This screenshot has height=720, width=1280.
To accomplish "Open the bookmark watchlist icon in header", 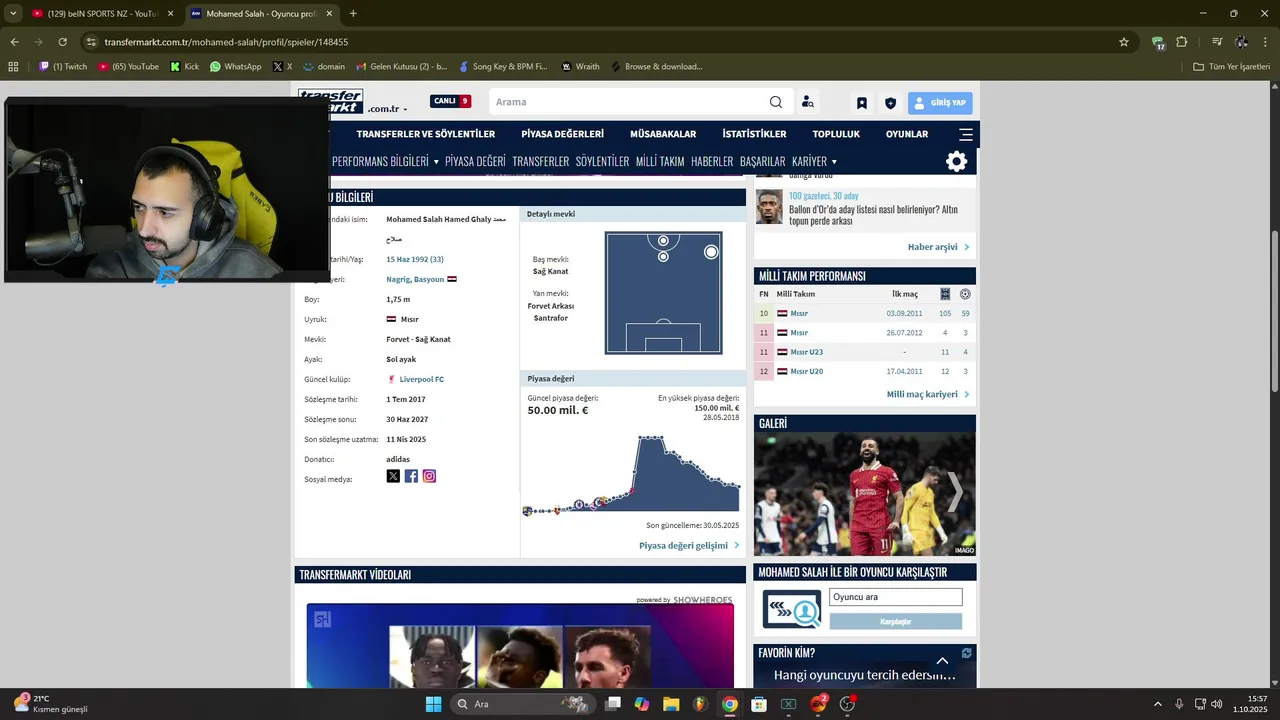I will pos(861,103).
